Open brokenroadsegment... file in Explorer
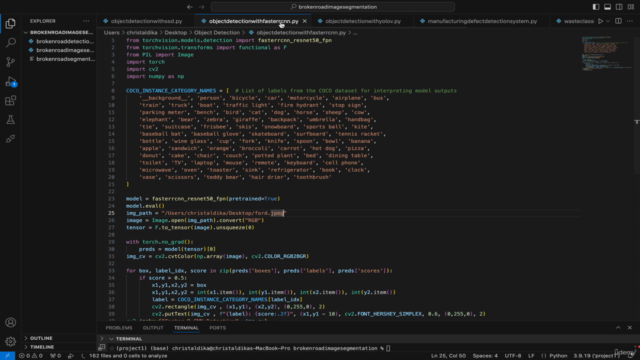Screen dimensions: 640x360 pos(60,59)
